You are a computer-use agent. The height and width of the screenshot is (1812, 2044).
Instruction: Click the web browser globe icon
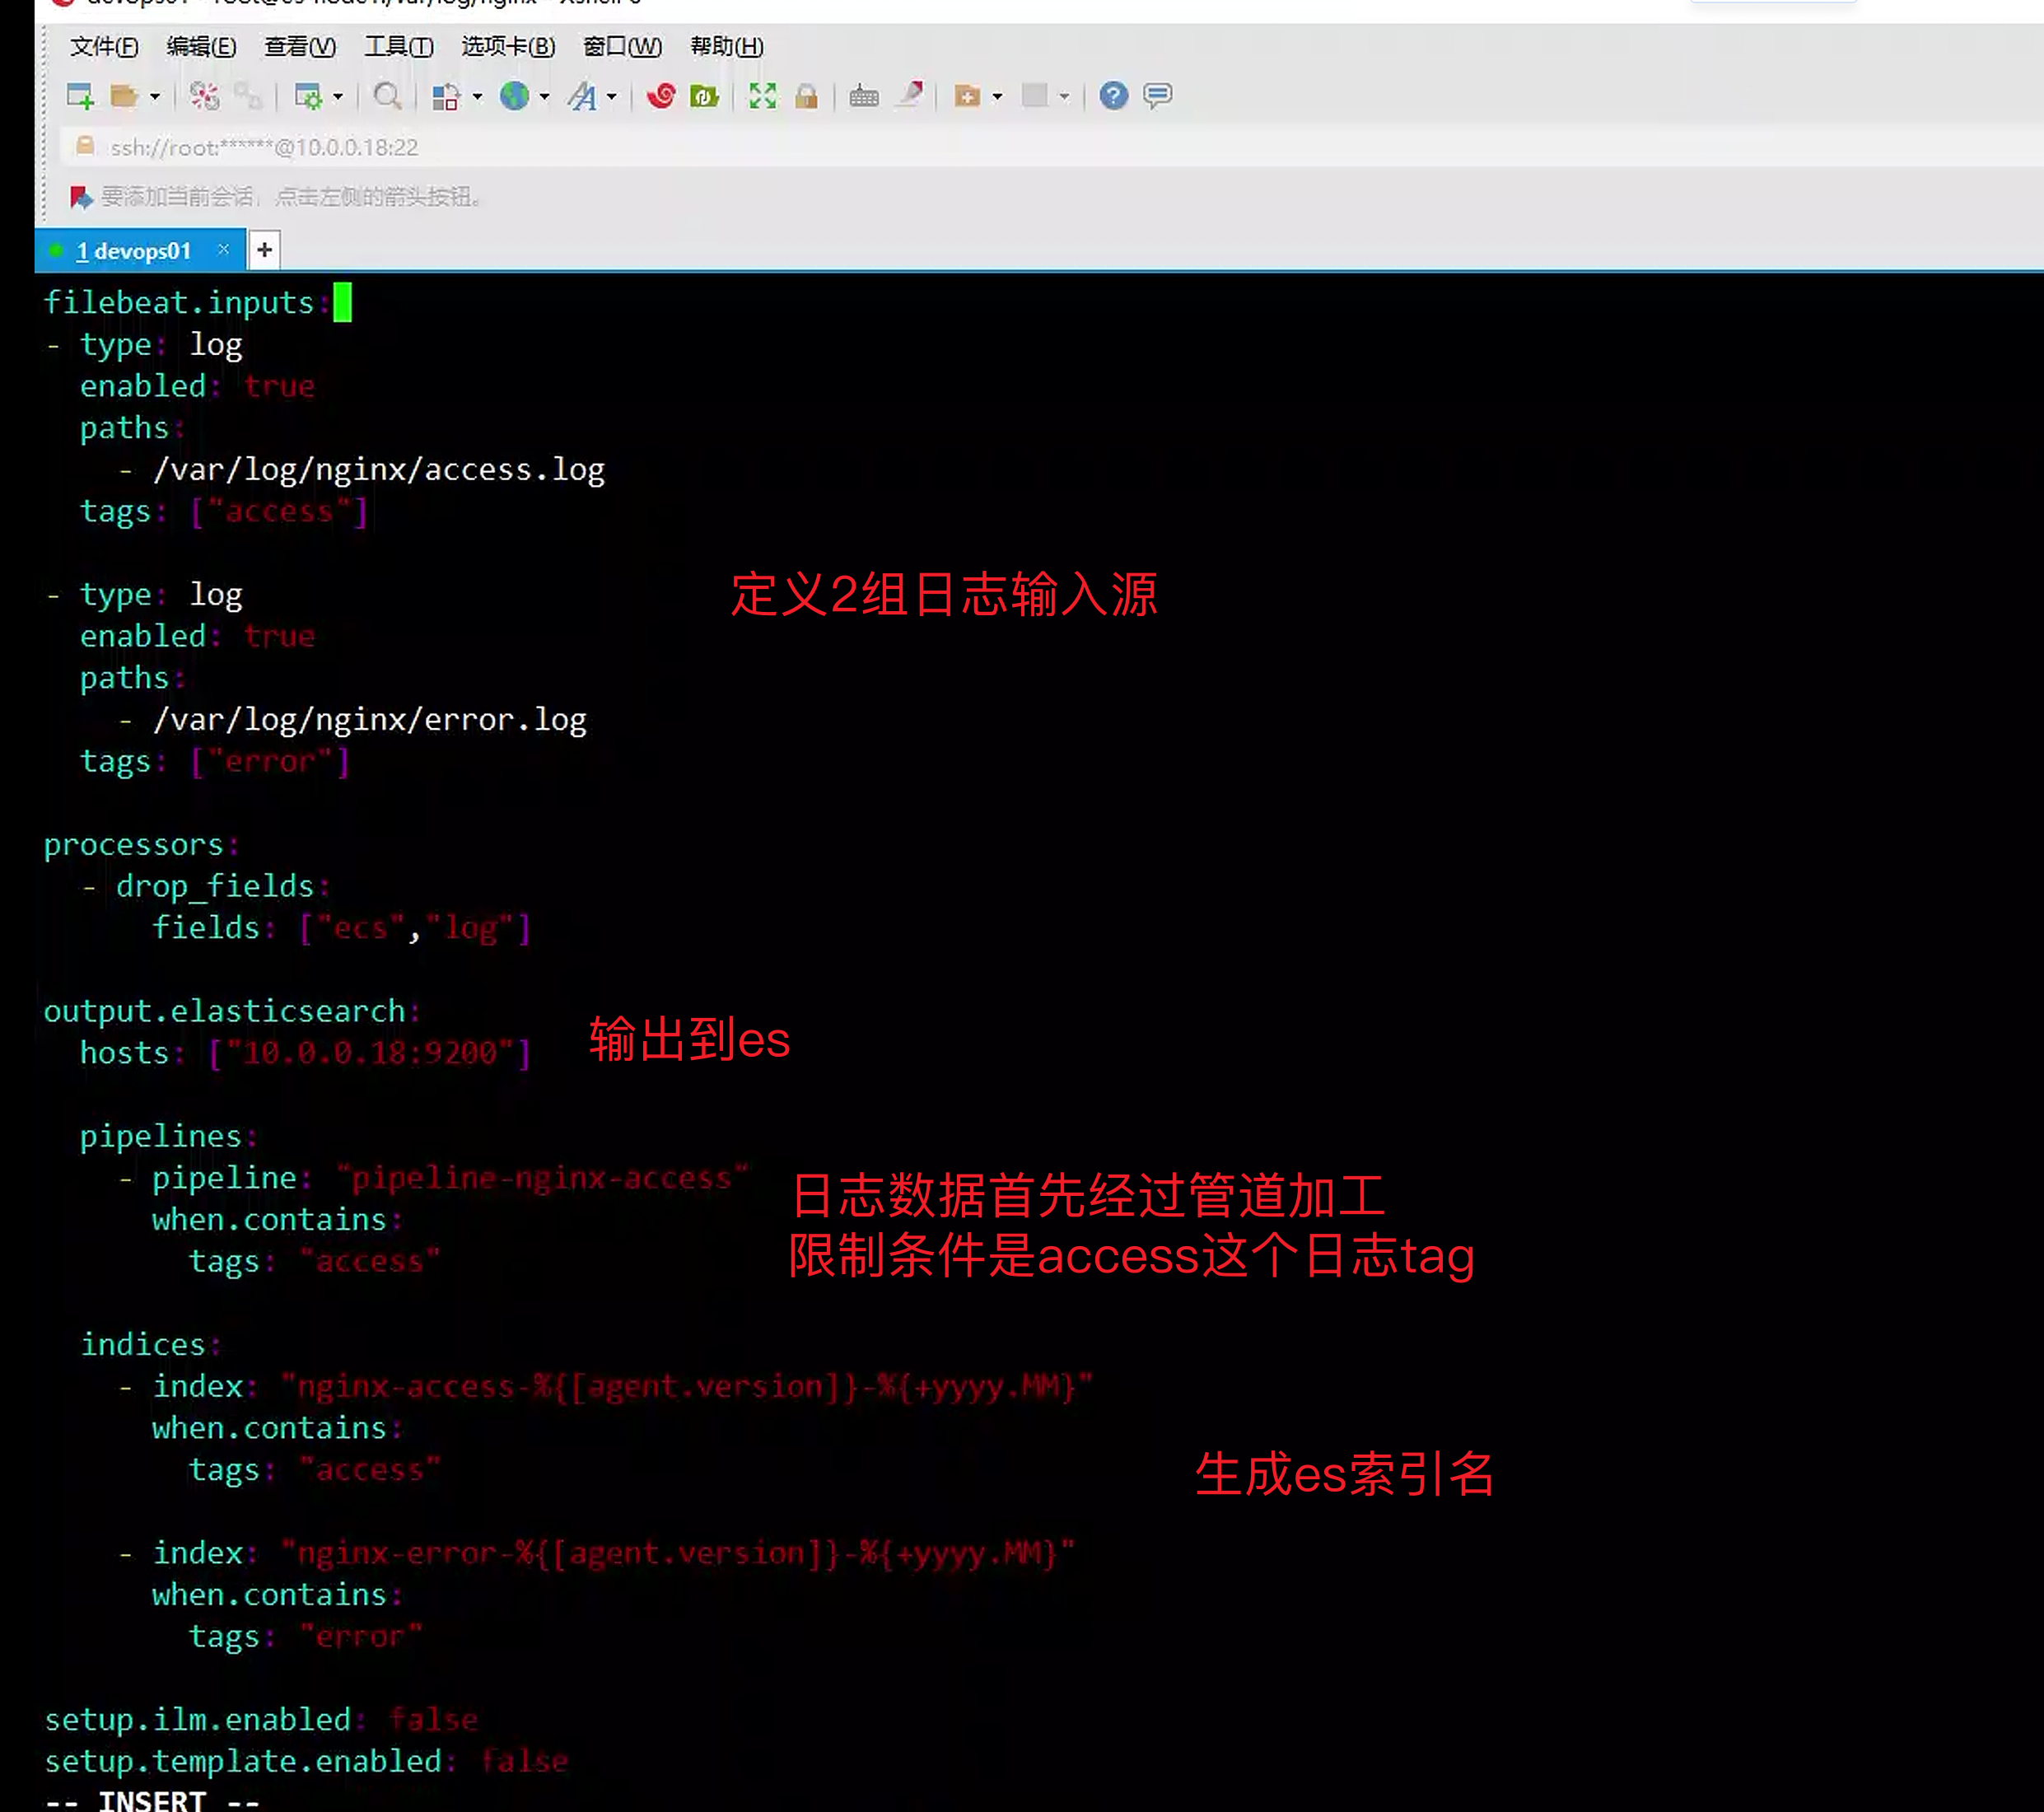(x=515, y=96)
